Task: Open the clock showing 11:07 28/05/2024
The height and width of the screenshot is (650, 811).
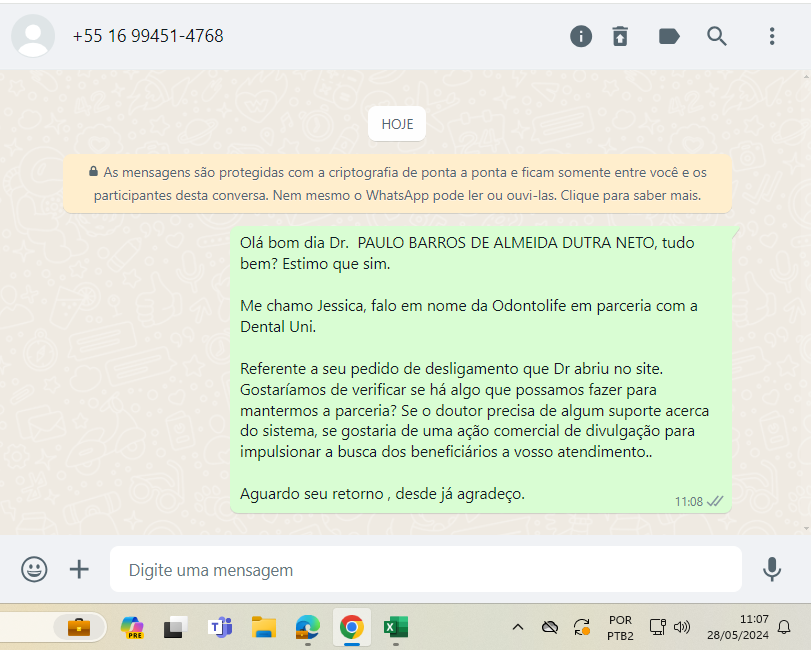Action: click(738, 627)
